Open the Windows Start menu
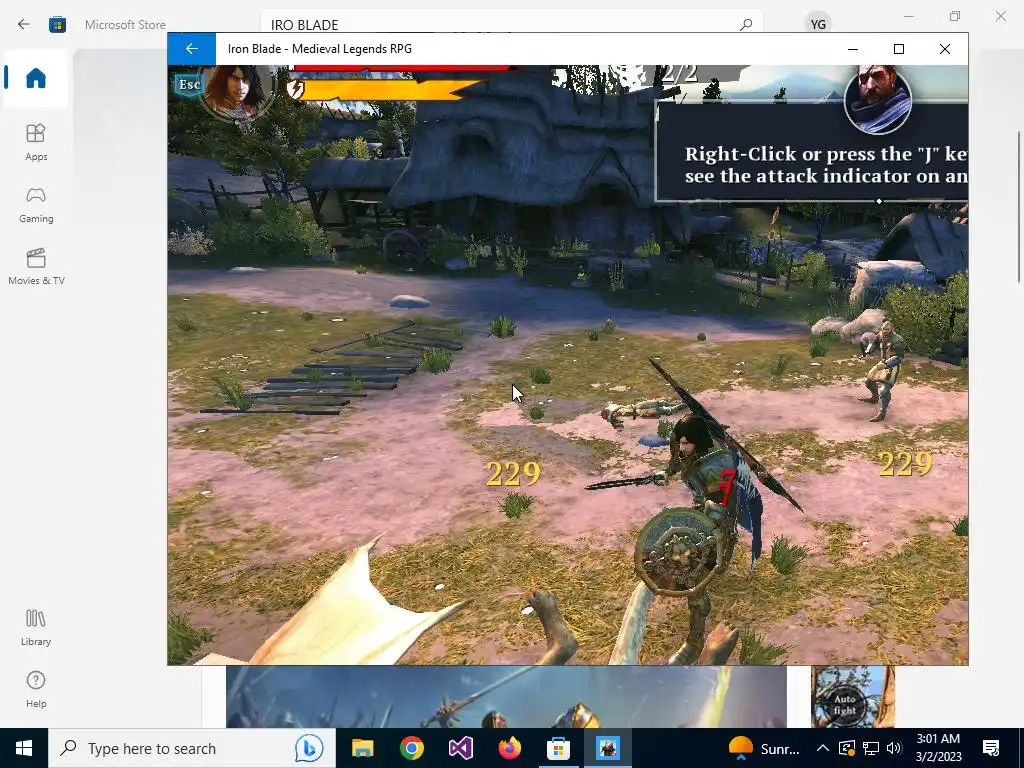 (x=24, y=748)
